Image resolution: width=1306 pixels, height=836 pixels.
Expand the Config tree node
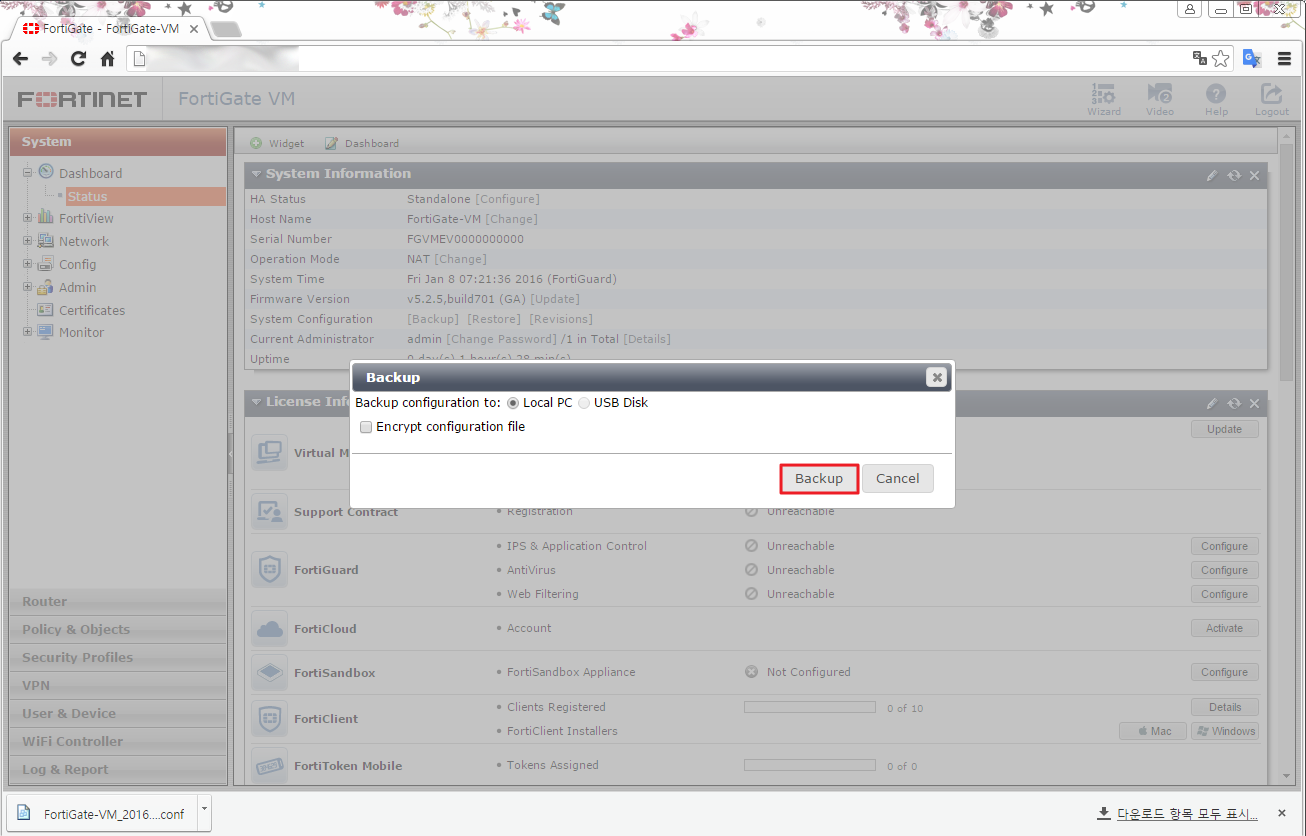click(28, 264)
